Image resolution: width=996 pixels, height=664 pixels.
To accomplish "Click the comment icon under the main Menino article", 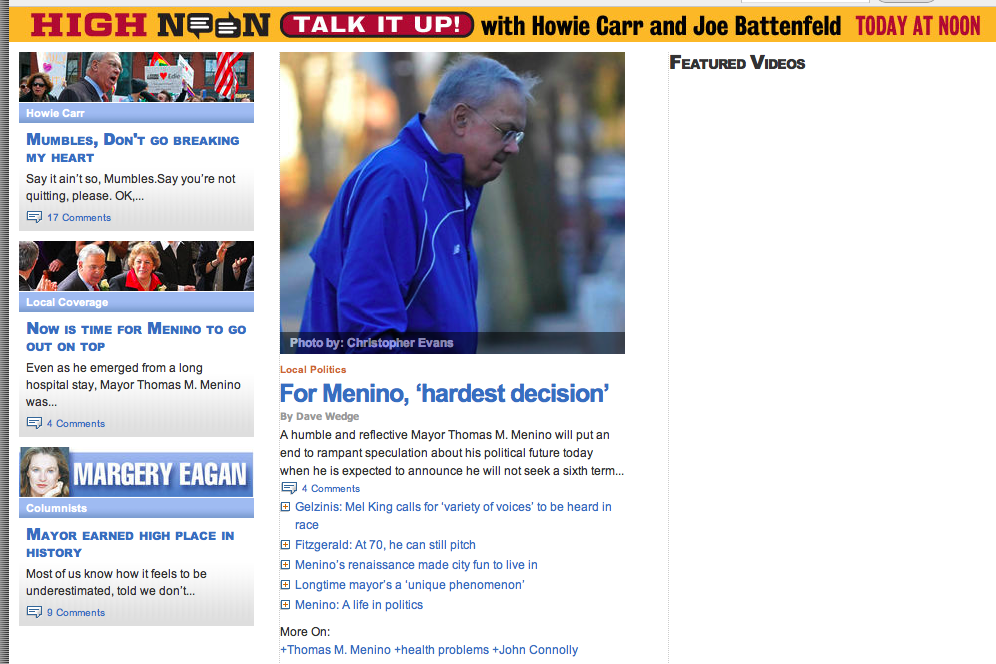I will (x=289, y=488).
